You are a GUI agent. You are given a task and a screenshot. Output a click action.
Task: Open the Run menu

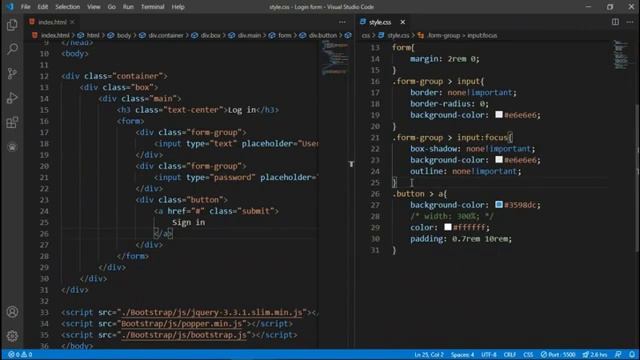[x=128, y=7]
